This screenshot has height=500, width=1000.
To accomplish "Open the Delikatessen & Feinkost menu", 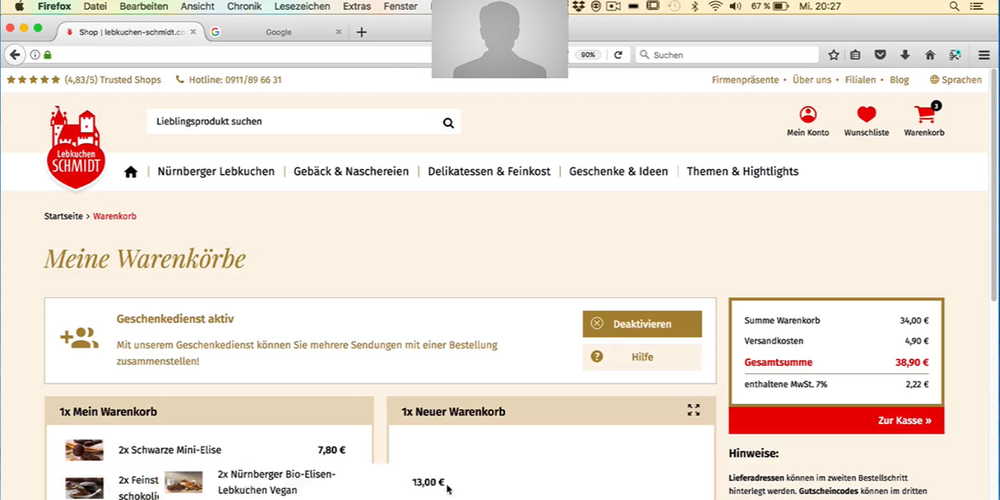I will (489, 172).
